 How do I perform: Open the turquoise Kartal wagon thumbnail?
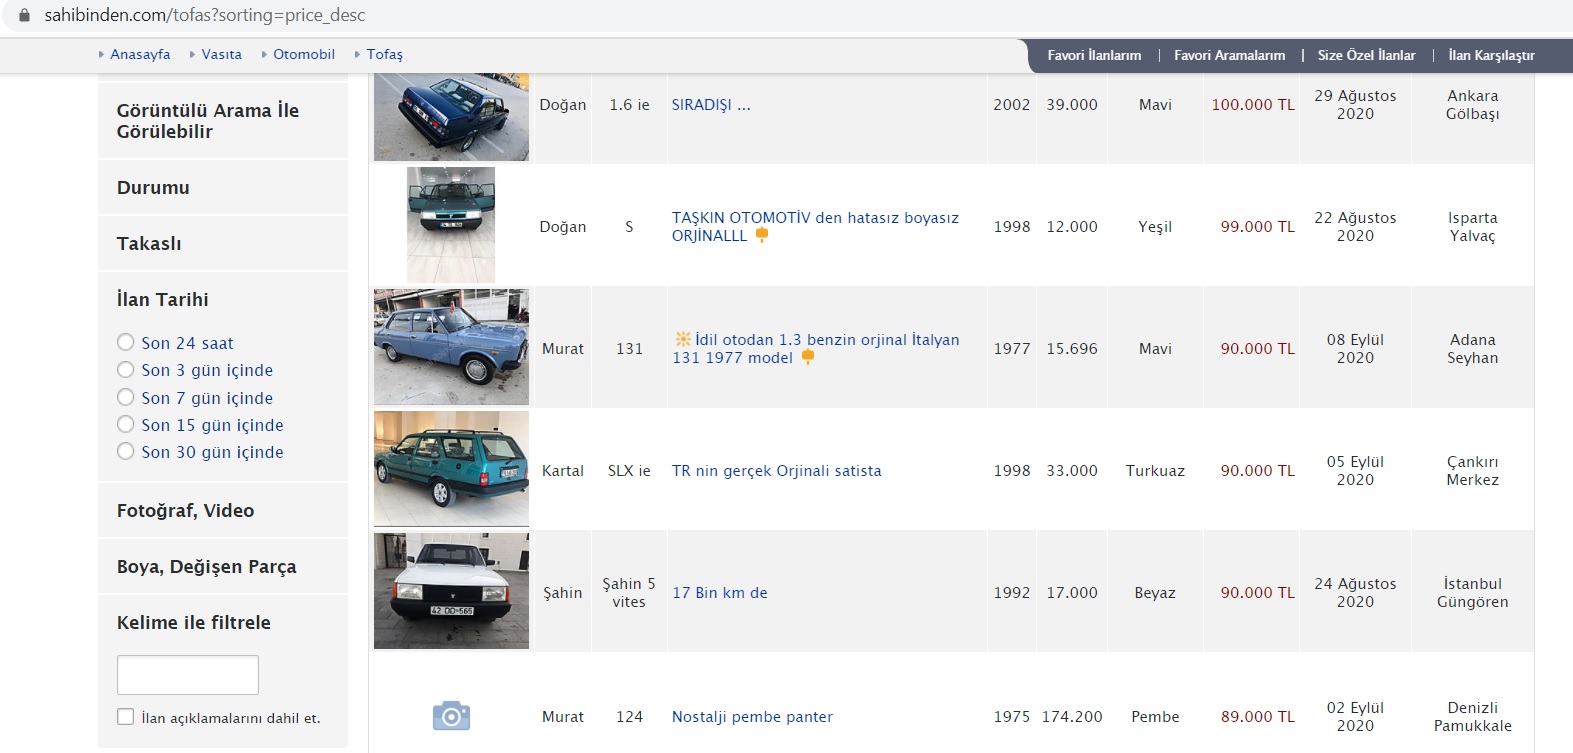451,469
